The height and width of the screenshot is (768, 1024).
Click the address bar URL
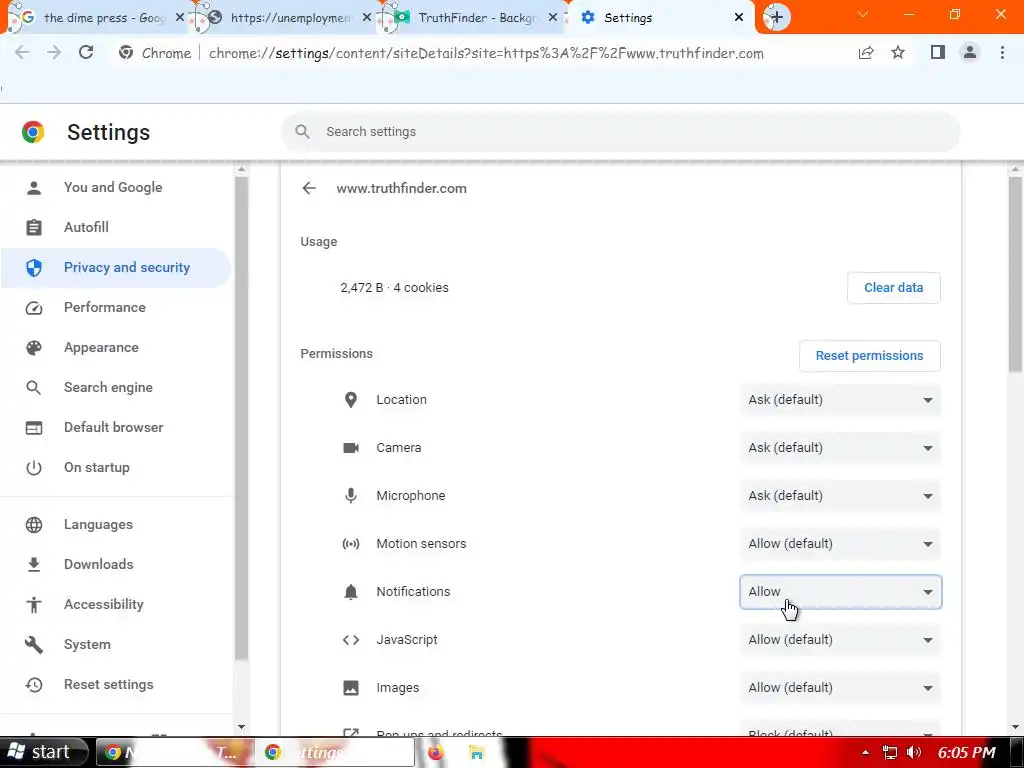486,53
